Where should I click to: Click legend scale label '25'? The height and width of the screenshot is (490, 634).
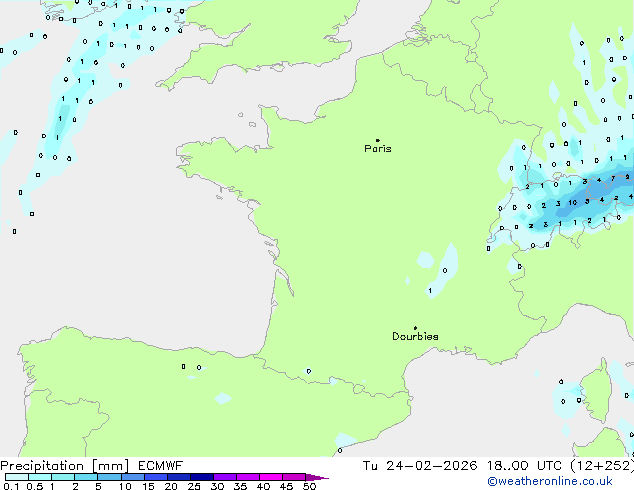pyautogui.click(x=194, y=486)
